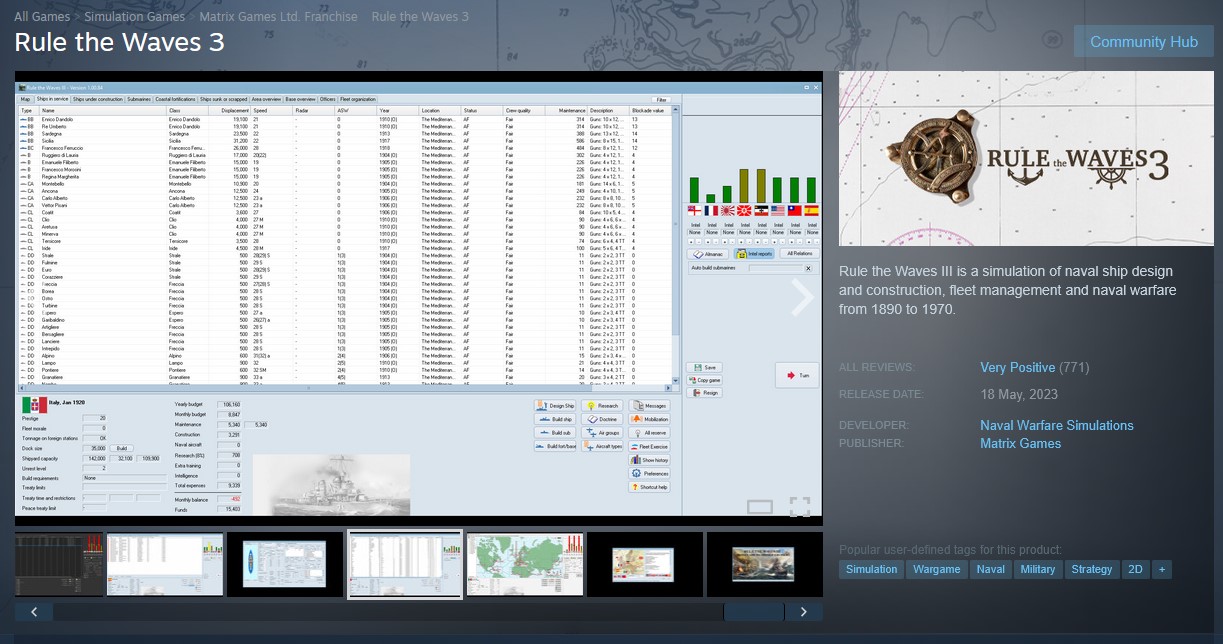Select the ship design screenshot thumbnail
This screenshot has width=1223, height=644.
[x=285, y=564]
